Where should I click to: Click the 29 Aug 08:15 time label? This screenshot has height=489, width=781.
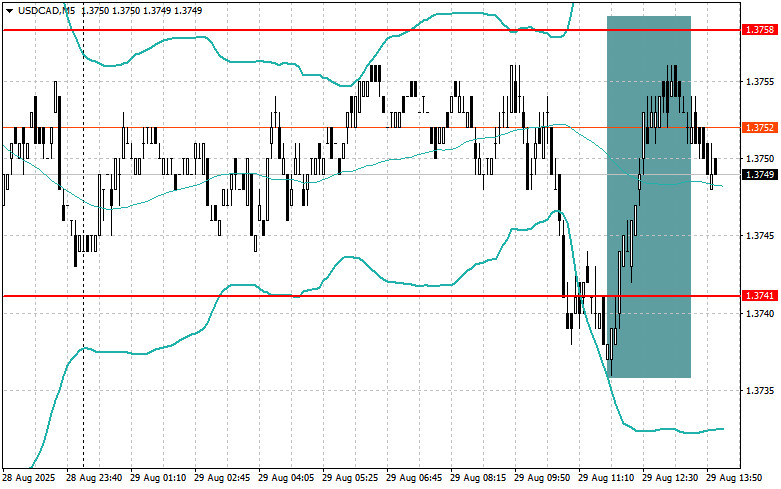coord(478,478)
